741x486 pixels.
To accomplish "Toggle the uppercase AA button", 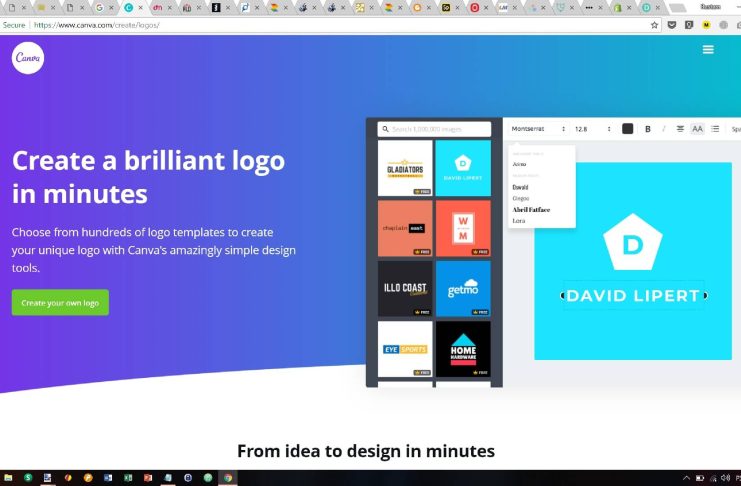I will point(698,129).
